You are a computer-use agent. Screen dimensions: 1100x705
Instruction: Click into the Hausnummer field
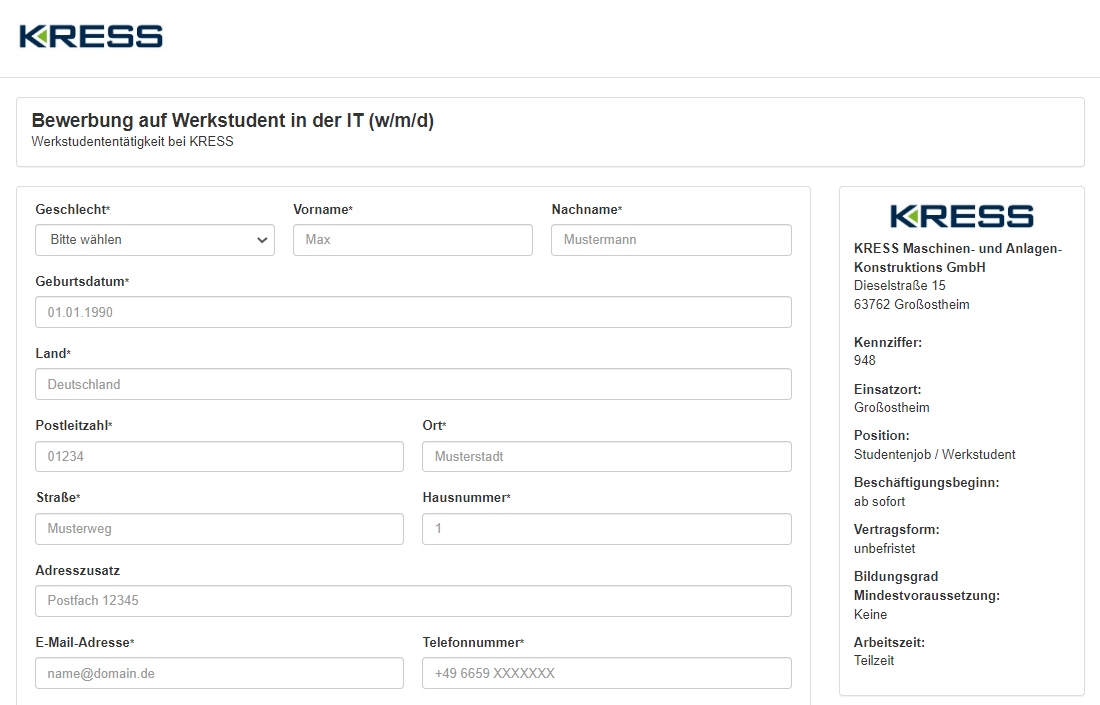pyautogui.click(x=606, y=529)
